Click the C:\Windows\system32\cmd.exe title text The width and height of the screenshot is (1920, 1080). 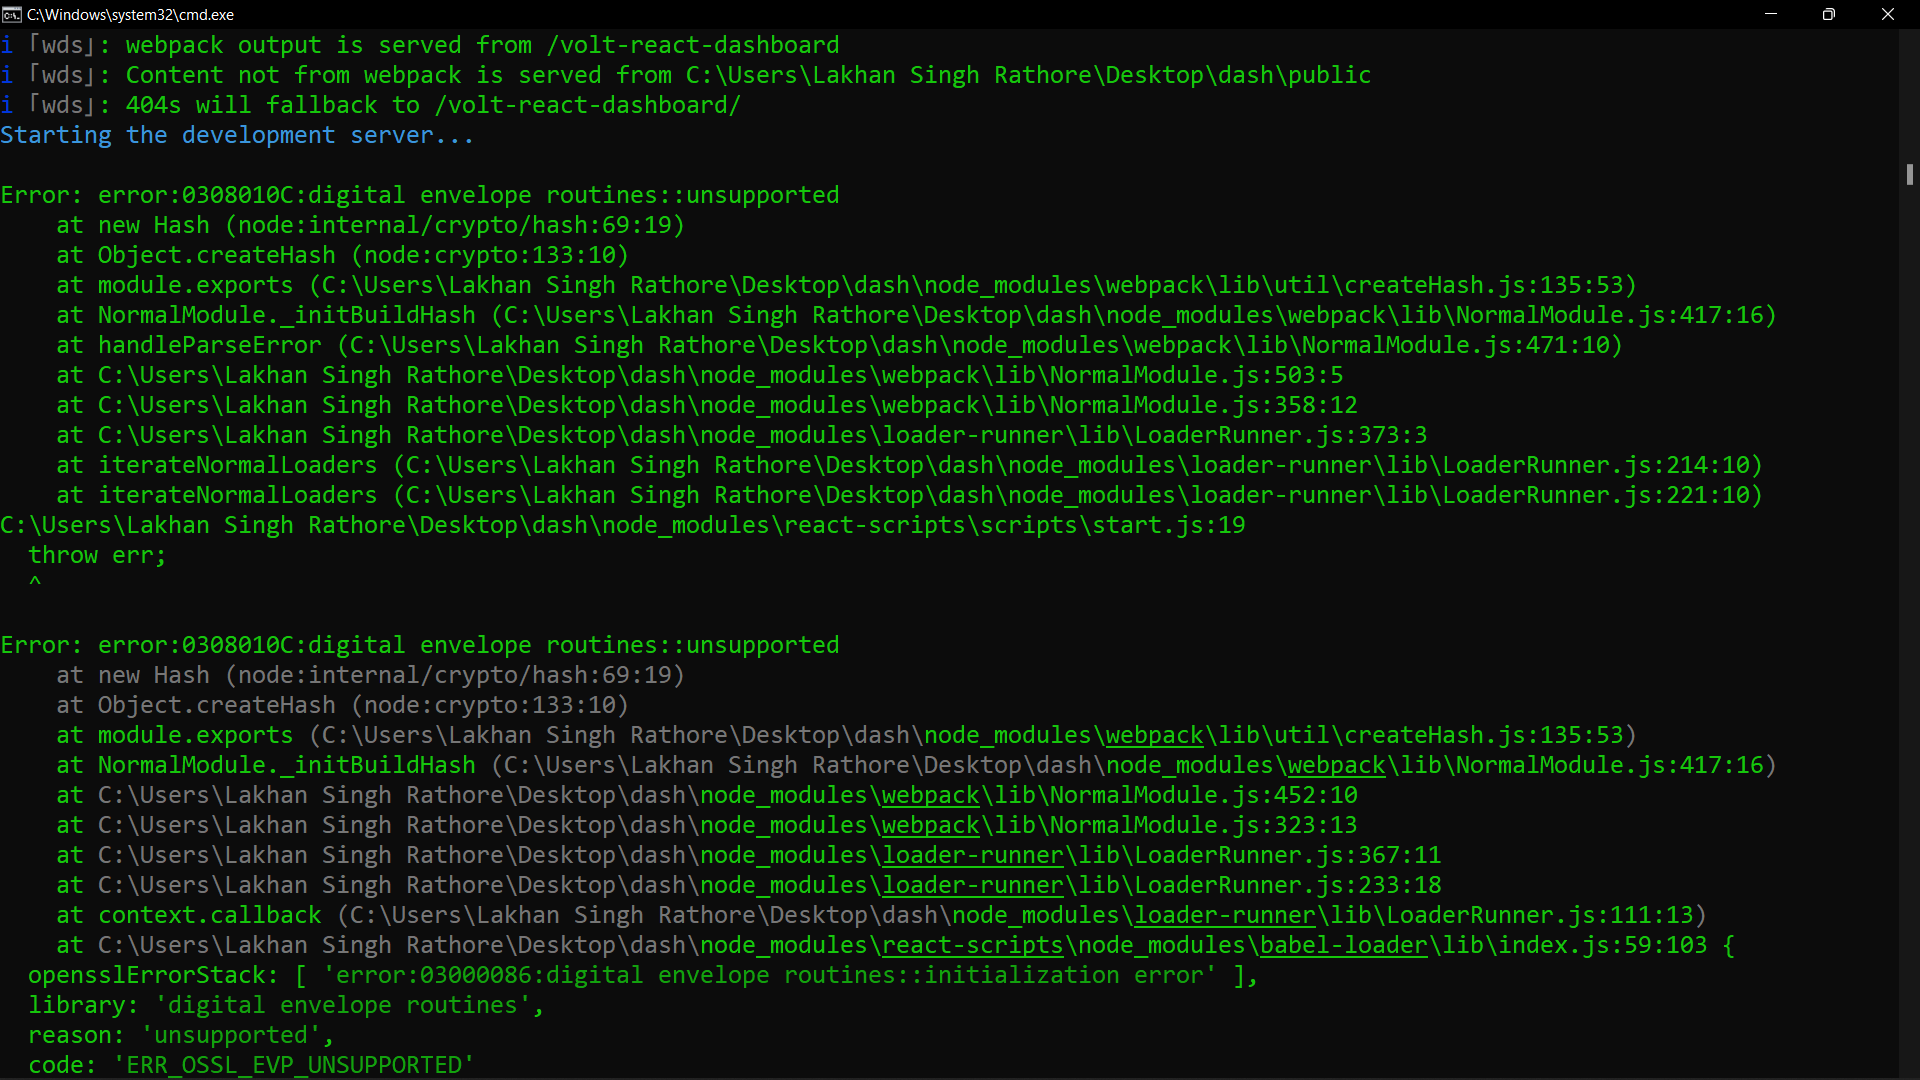point(130,15)
